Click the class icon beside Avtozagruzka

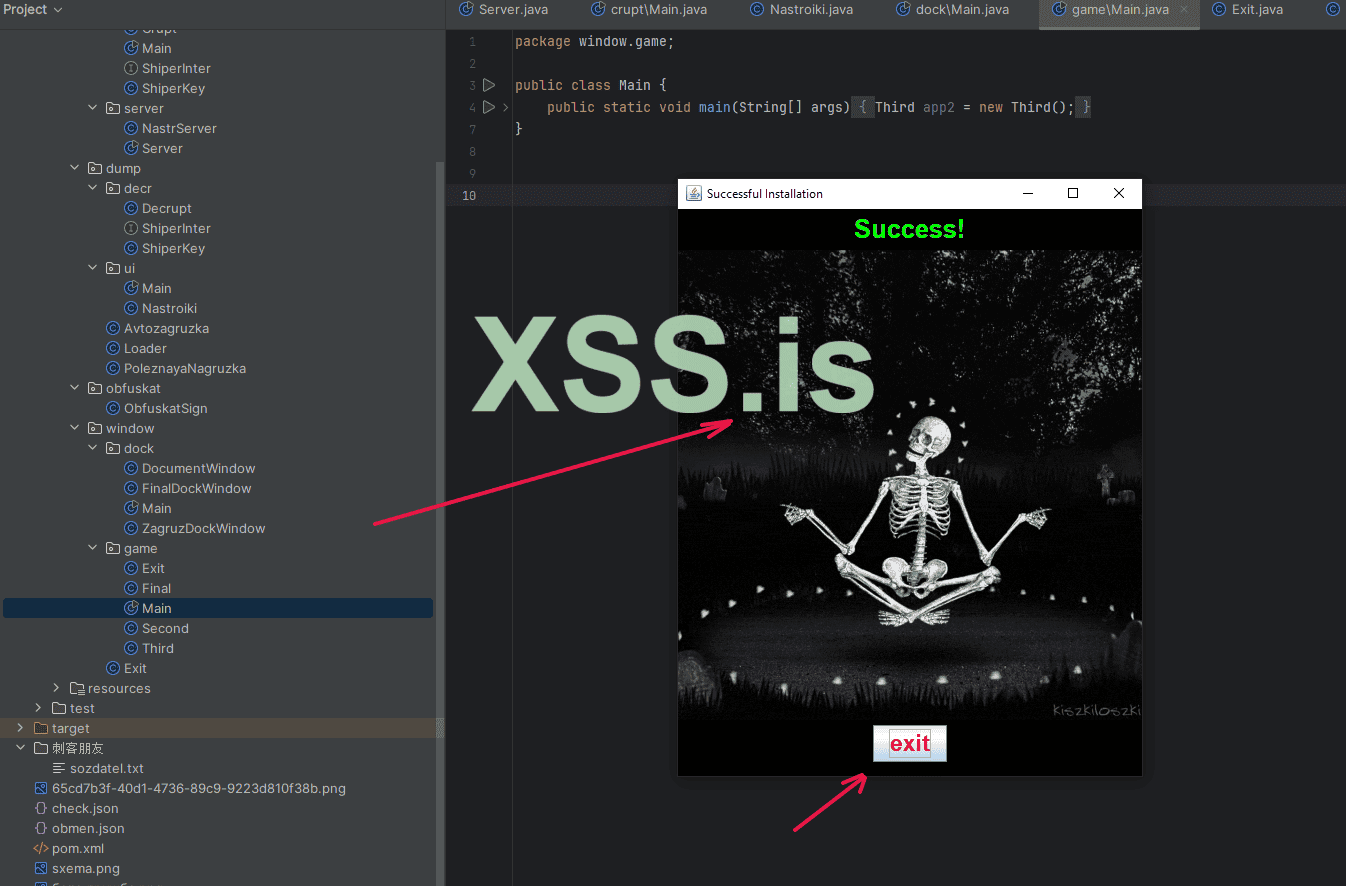pyautogui.click(x=113, y=328)
